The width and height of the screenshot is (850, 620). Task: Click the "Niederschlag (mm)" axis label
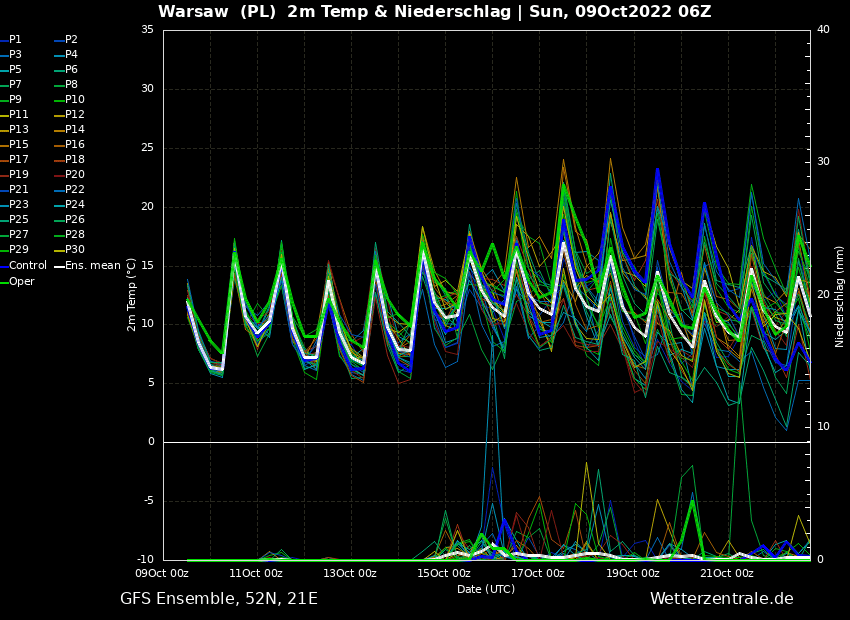pos(839,295)
